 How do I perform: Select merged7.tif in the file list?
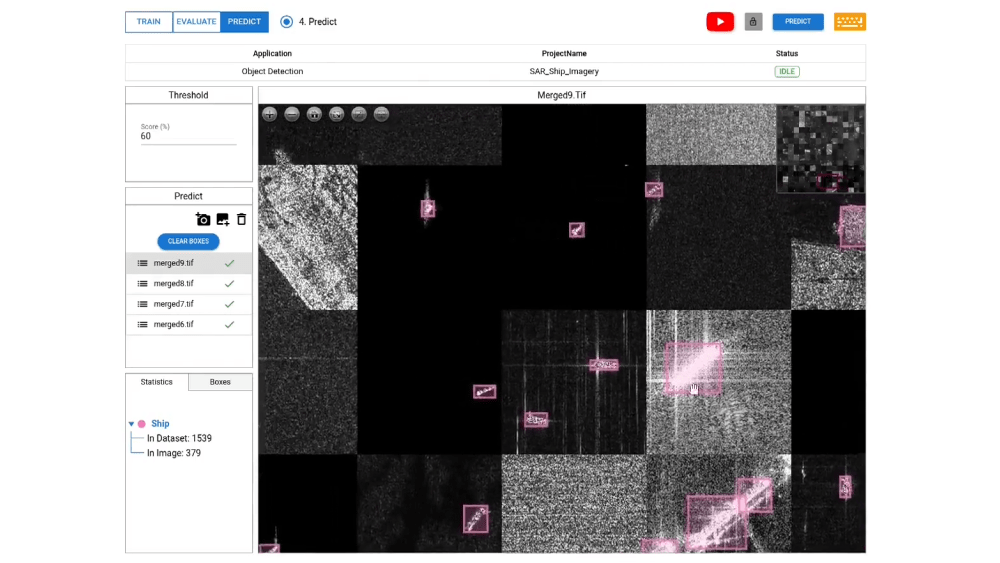coord(174,304)
